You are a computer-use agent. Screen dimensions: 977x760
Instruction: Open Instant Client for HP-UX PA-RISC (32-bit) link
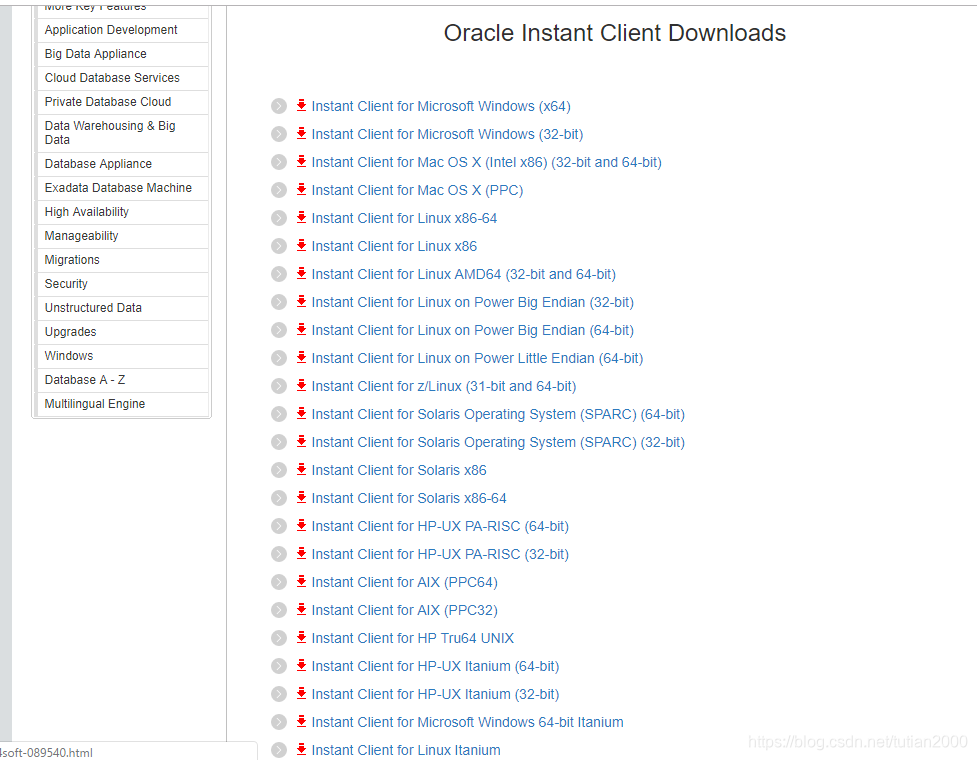tap(440, 555)
